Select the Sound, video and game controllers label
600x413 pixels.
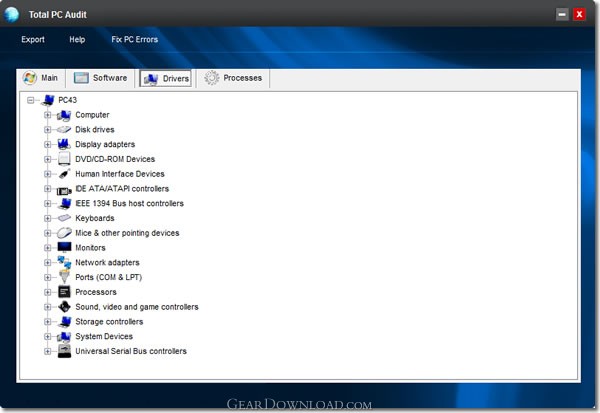tap(137, 307)
